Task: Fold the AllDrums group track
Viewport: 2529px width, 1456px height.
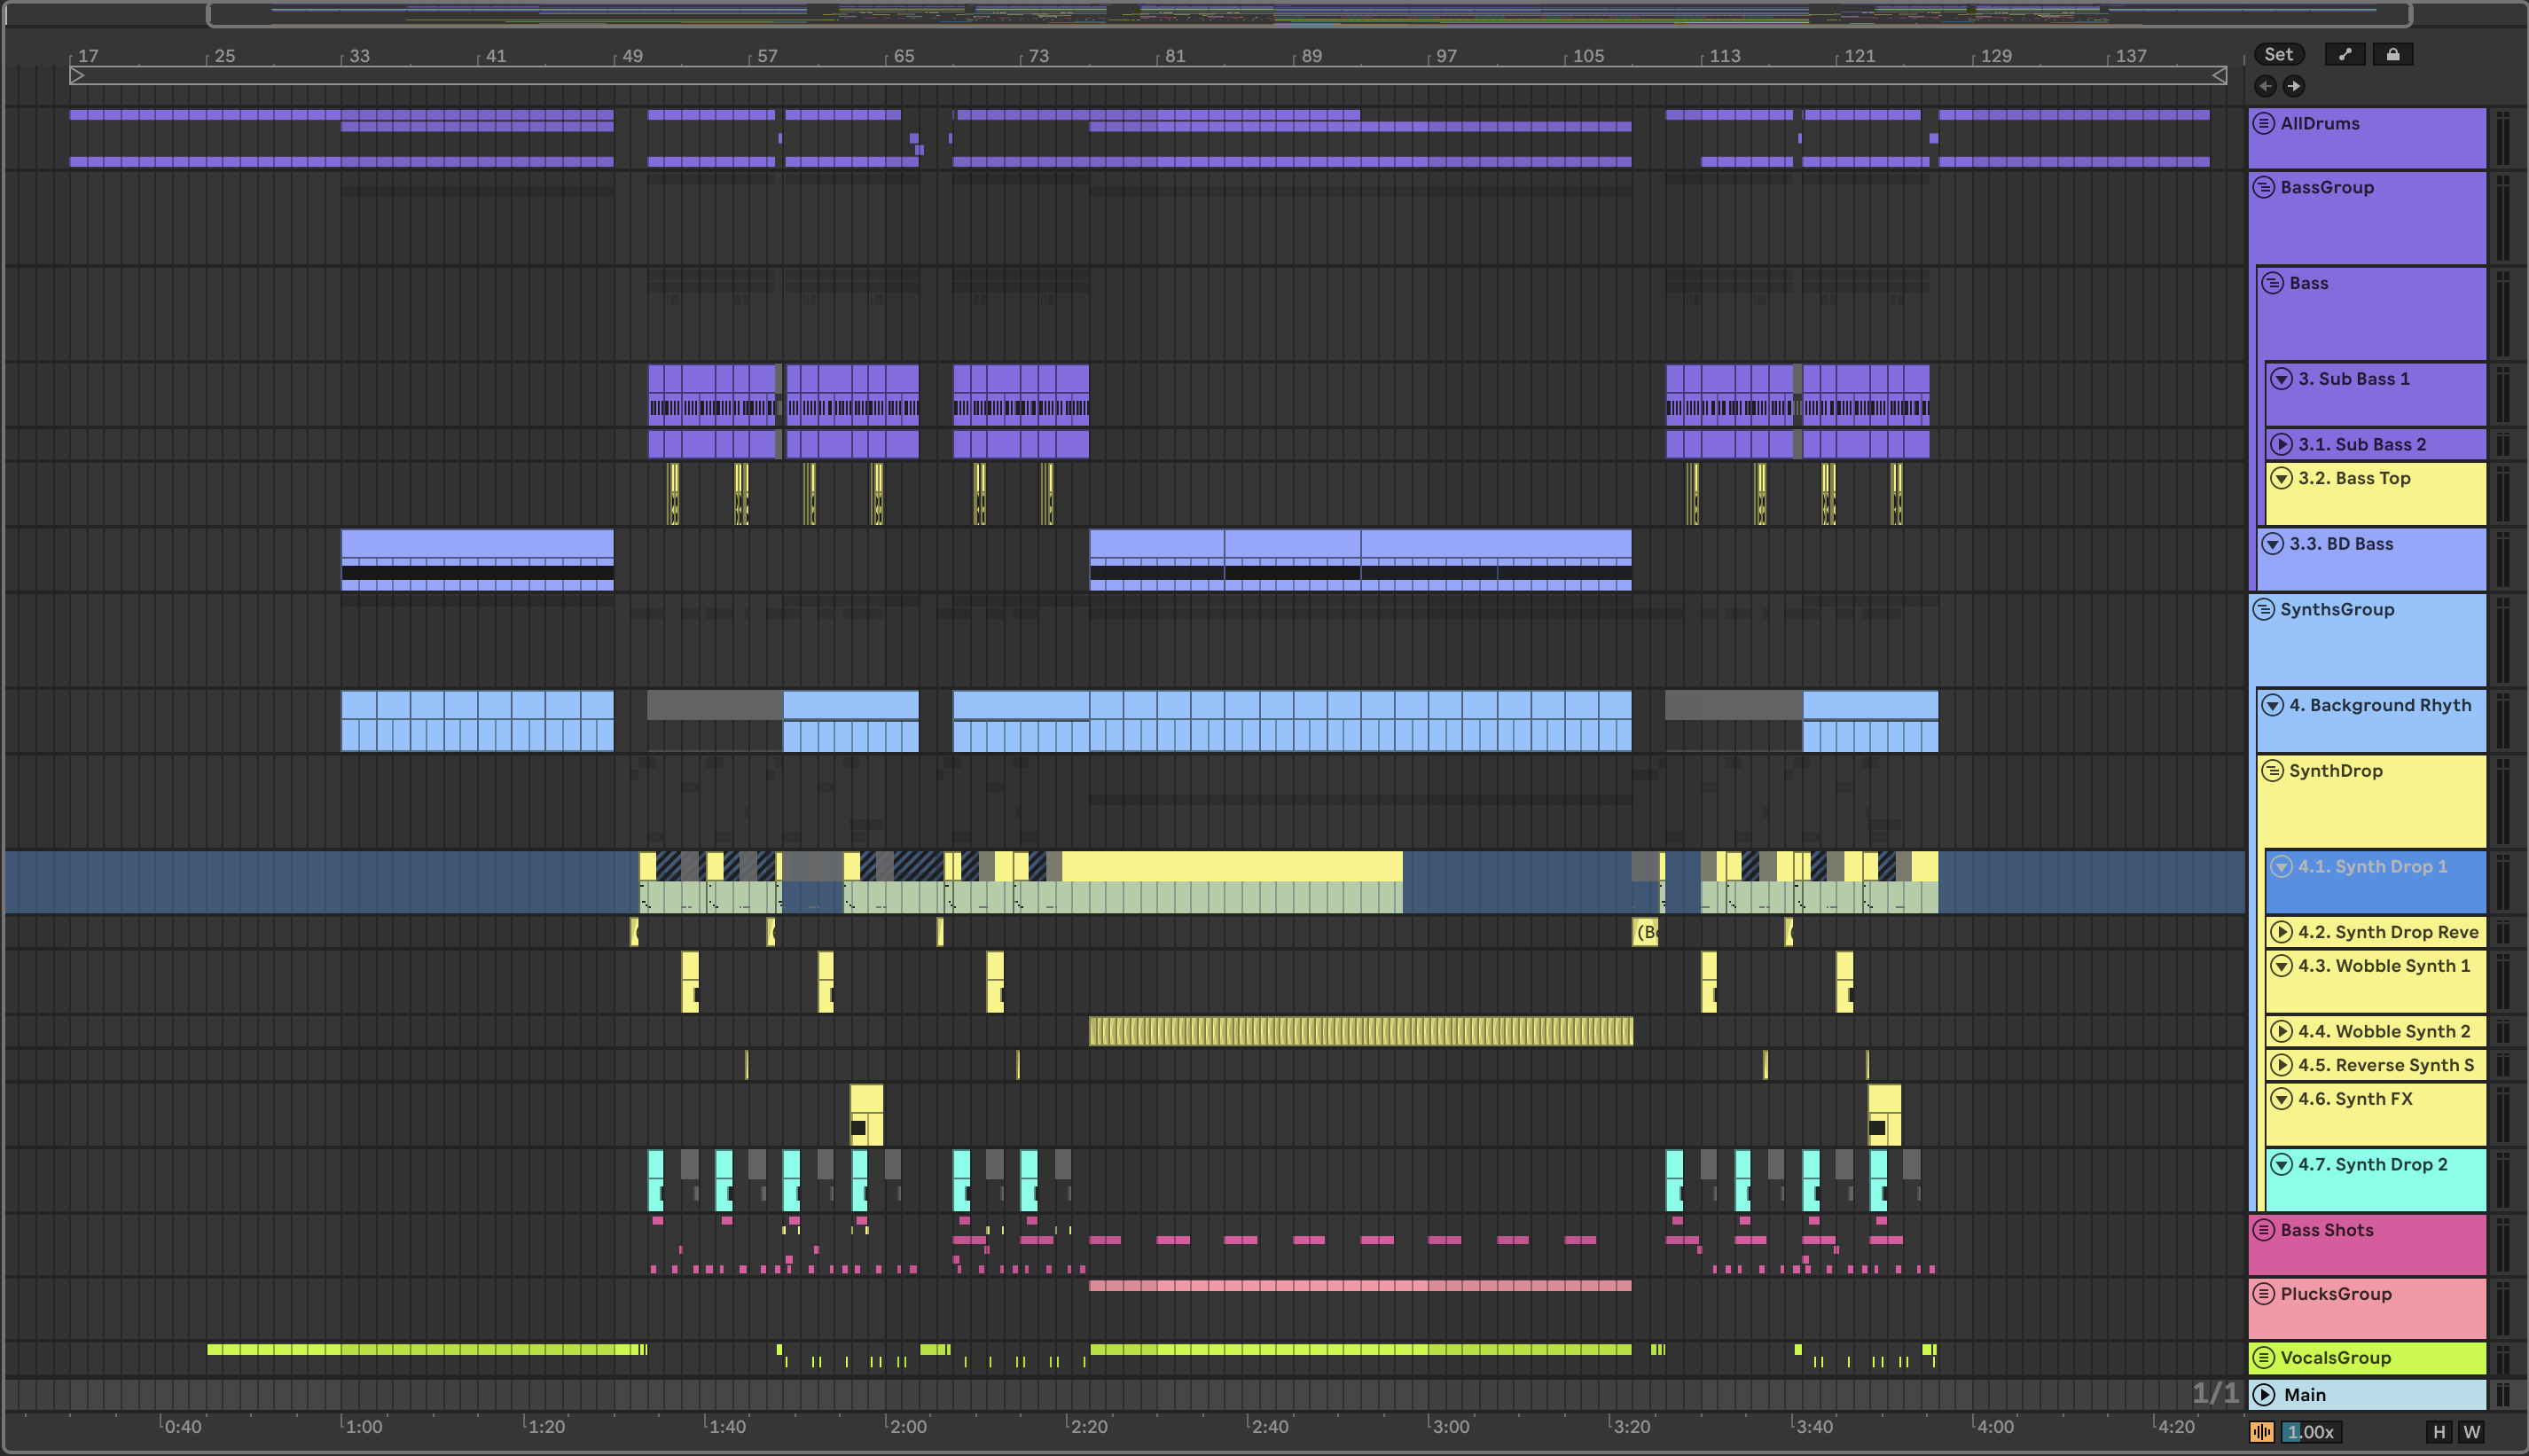Action: pyautogui.click(x=2264, y=123)
